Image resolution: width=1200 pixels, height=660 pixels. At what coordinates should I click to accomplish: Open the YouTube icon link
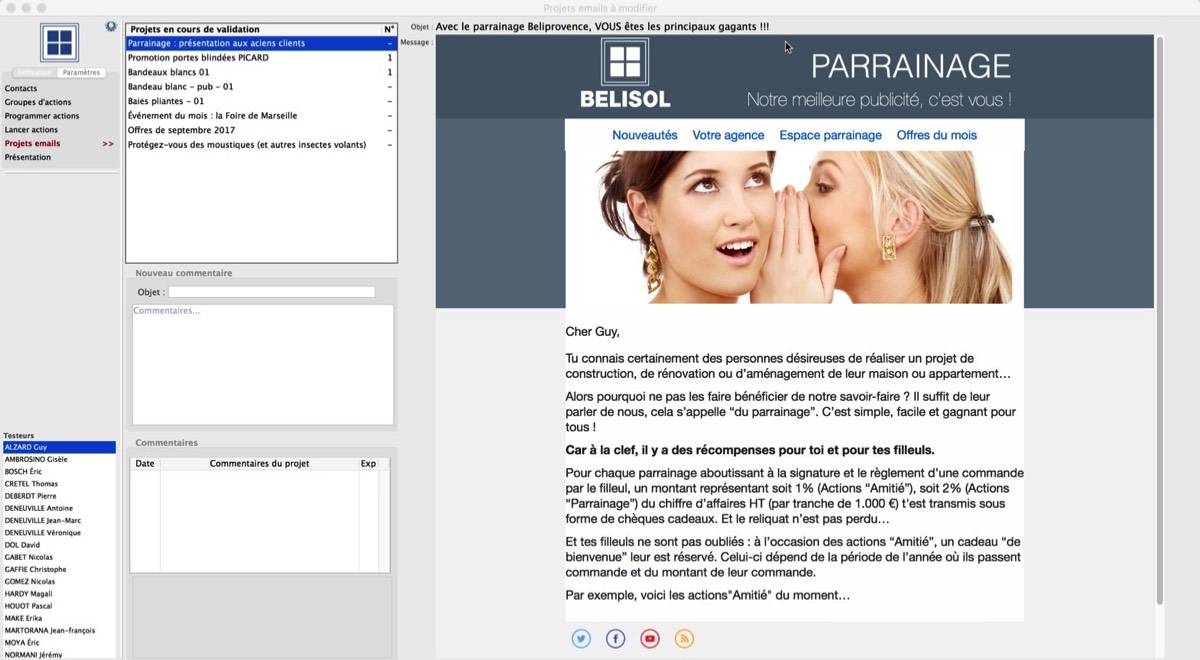point(650,639)
